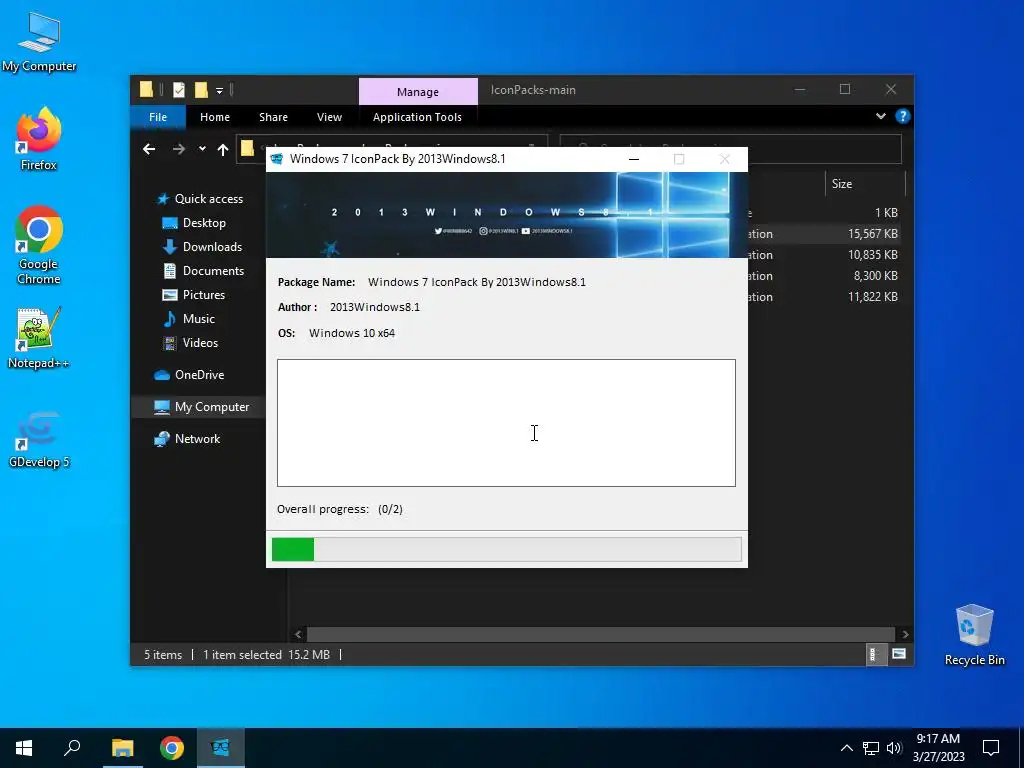Open recent locations dropdown arrow
Viewport: 1024px width, 768px height.
(202, 149)
